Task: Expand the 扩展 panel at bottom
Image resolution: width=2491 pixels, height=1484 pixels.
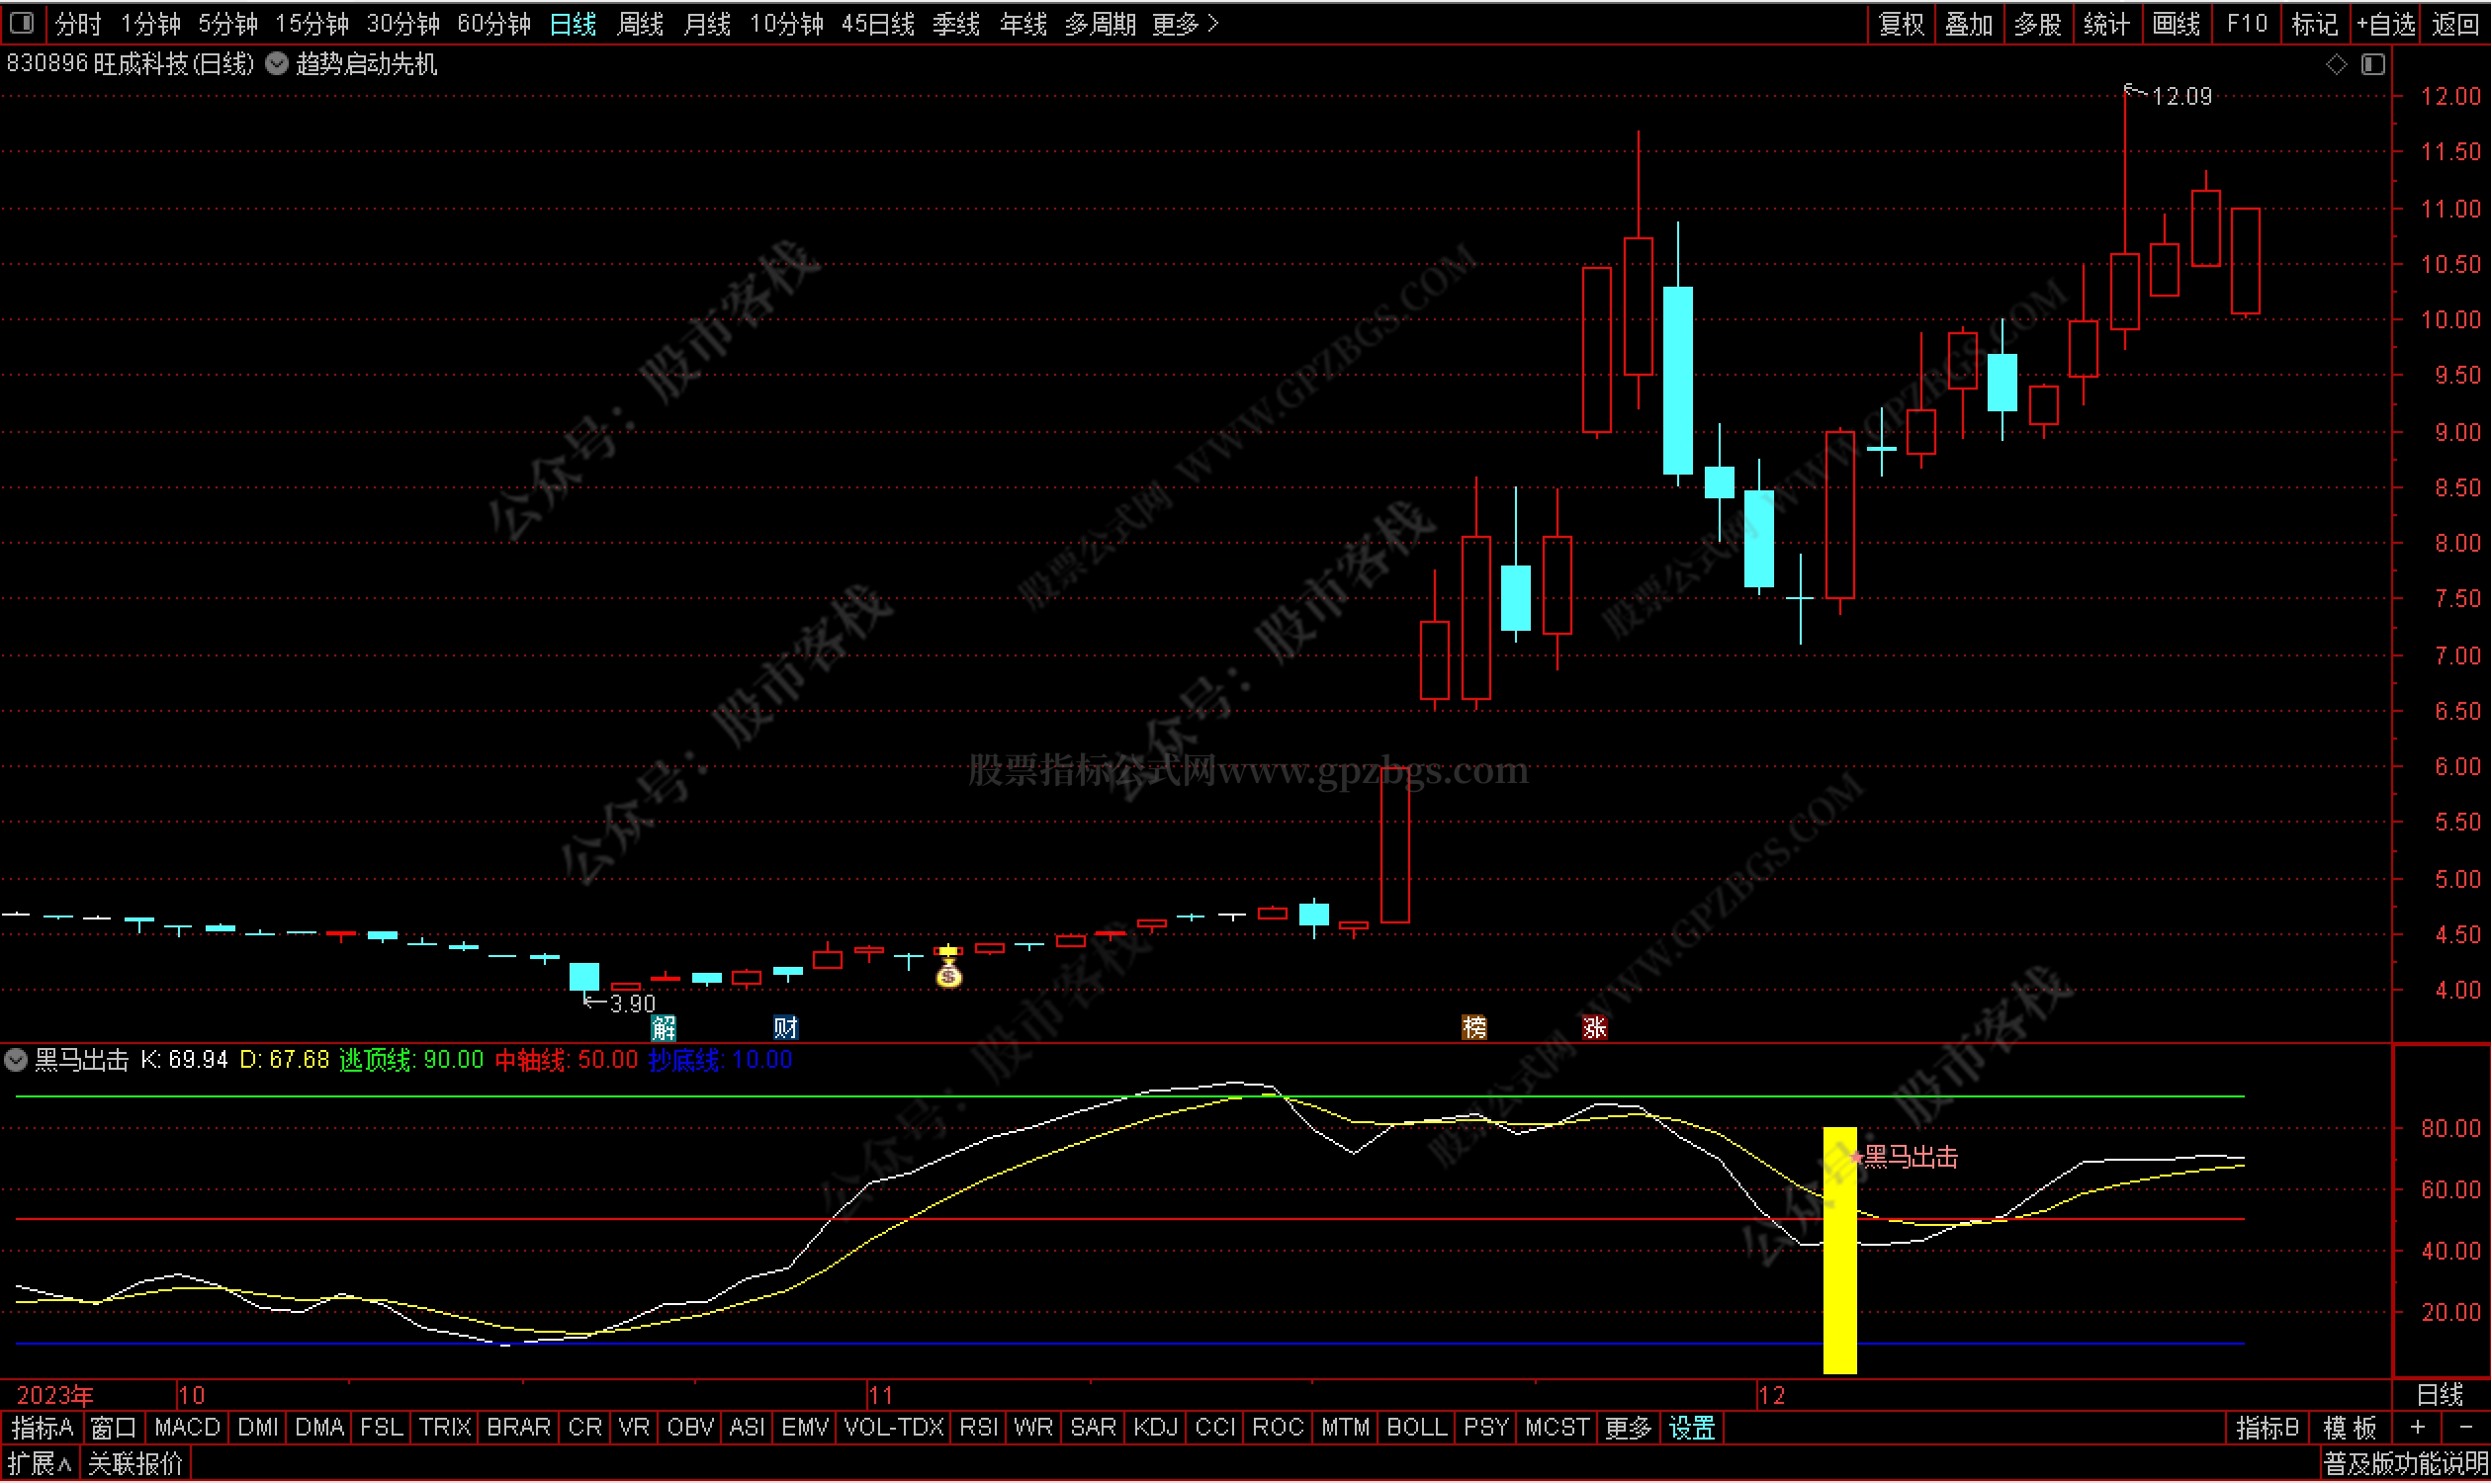Action: pyautogui.click(x=39, y=1464)
